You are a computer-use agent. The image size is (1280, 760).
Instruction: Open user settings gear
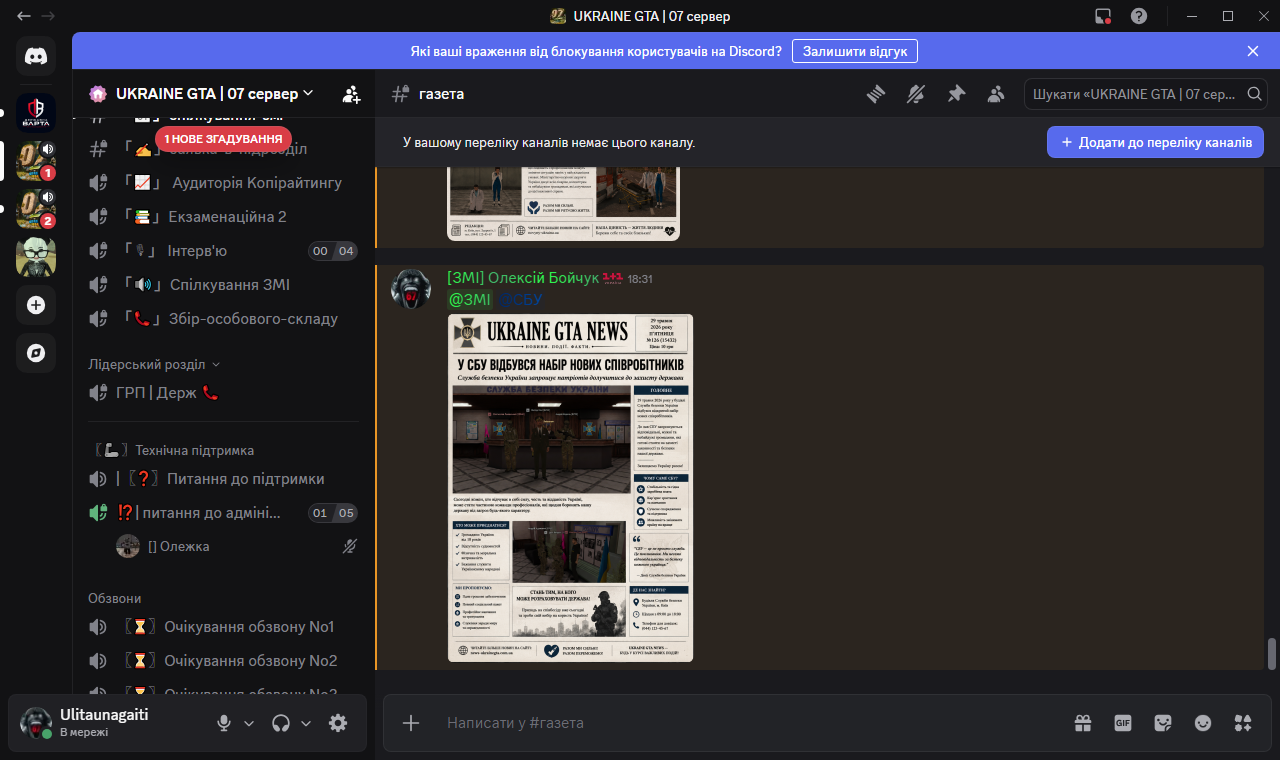point(338,723)
